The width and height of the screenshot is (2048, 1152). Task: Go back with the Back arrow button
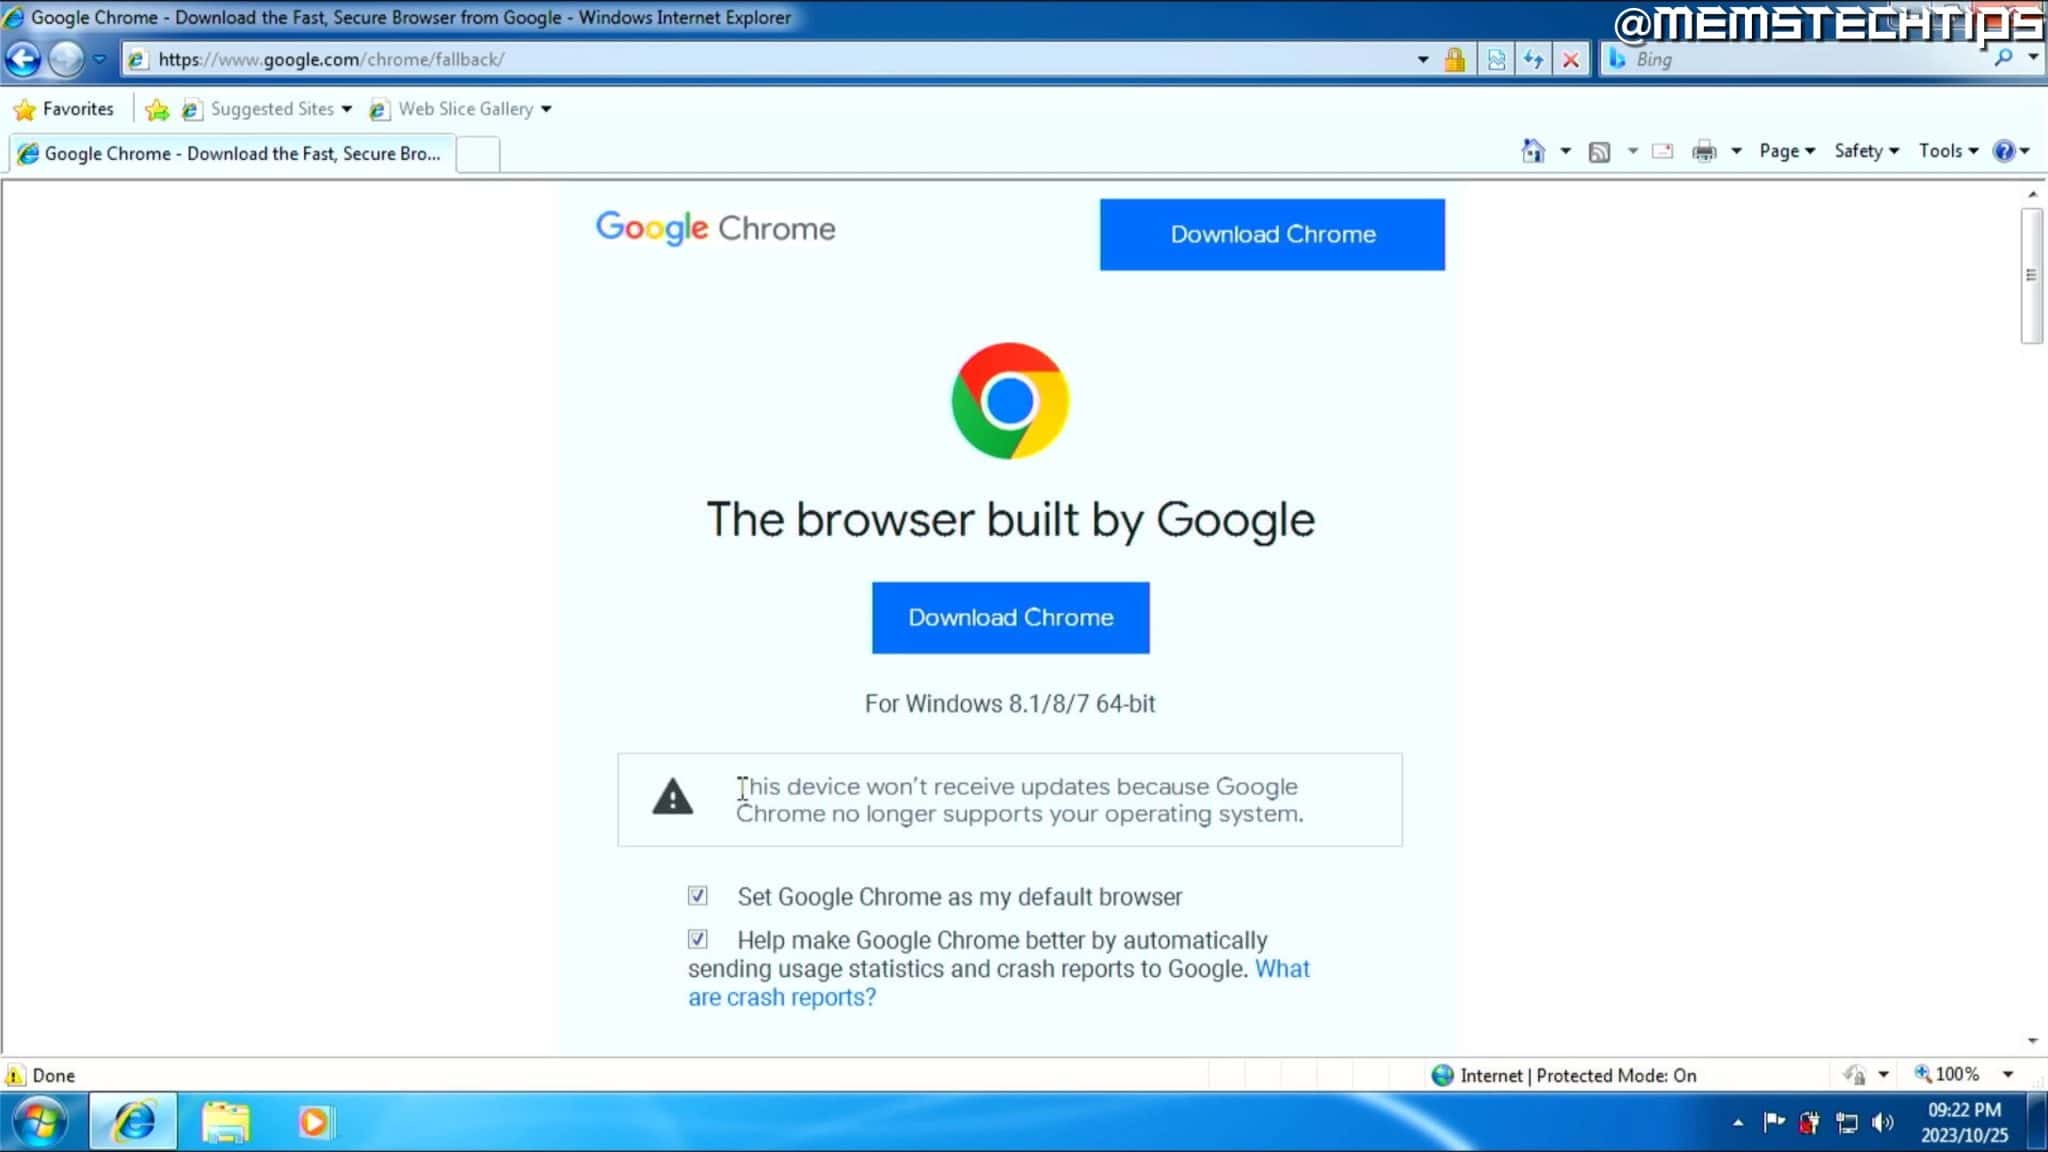coord(23,59)
